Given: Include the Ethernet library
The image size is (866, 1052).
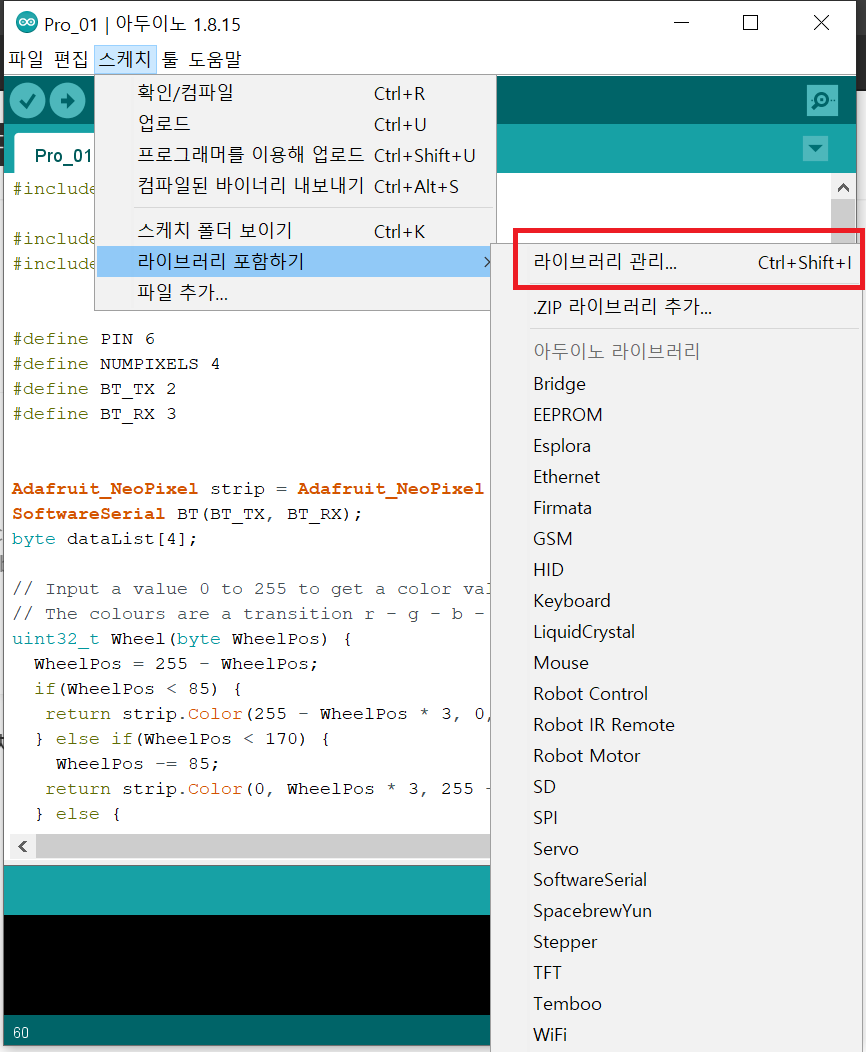Looking at the screenshot, I should pos(678,476).
